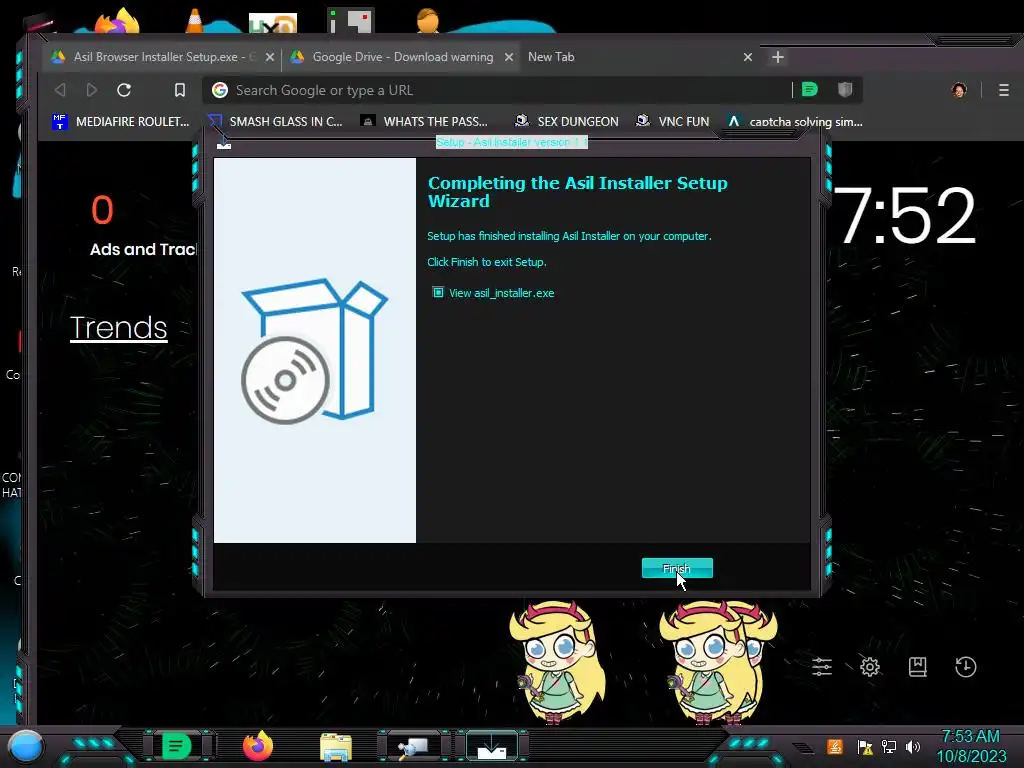1024x768 pixels.
Task: Click the HxD desktop icon
Action: (x=273, y=24)
